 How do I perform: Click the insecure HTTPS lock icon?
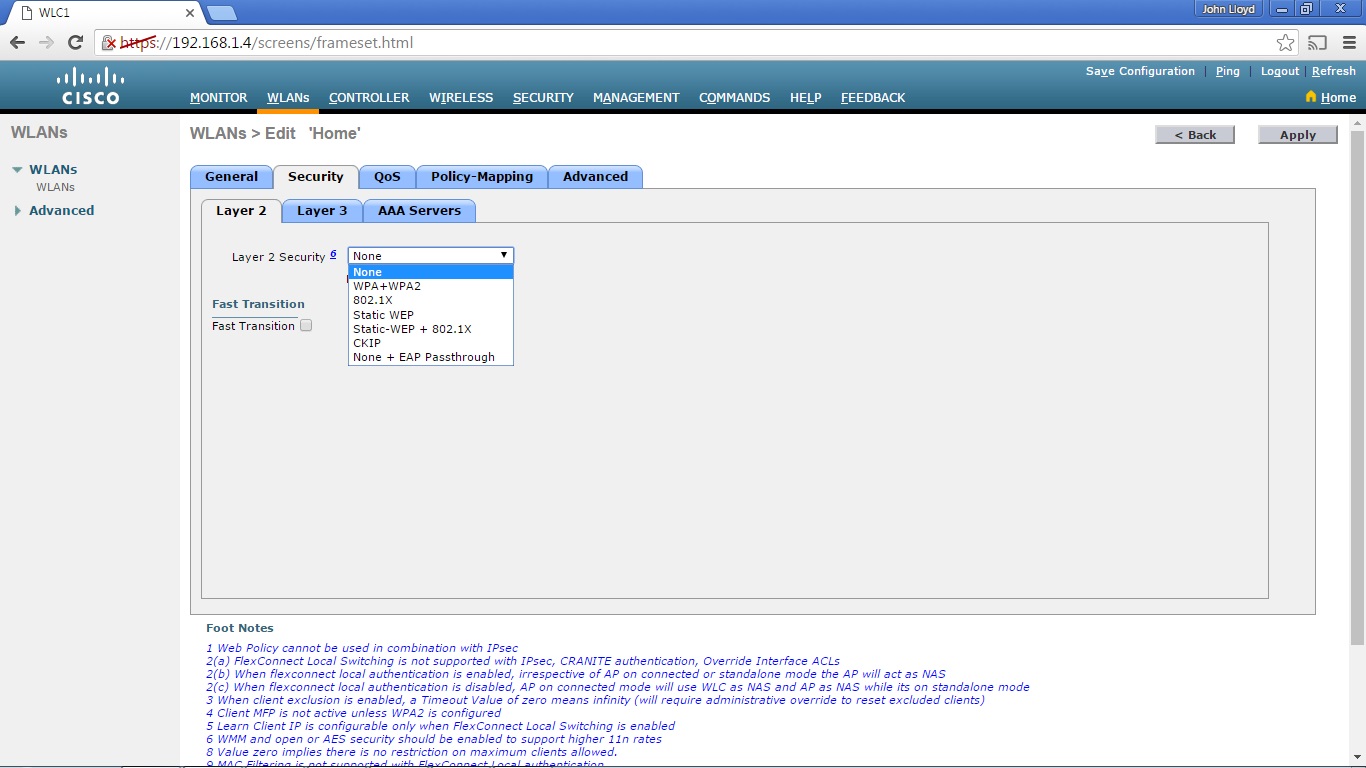click(x=109, y=43)
